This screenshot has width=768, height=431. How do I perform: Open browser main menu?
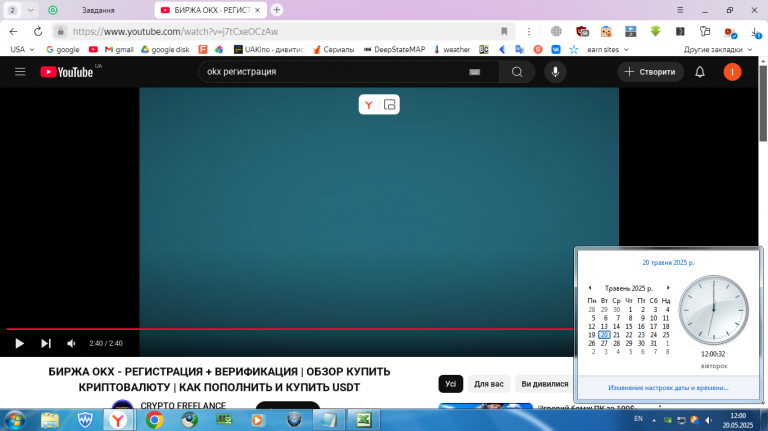coord(680,10)
